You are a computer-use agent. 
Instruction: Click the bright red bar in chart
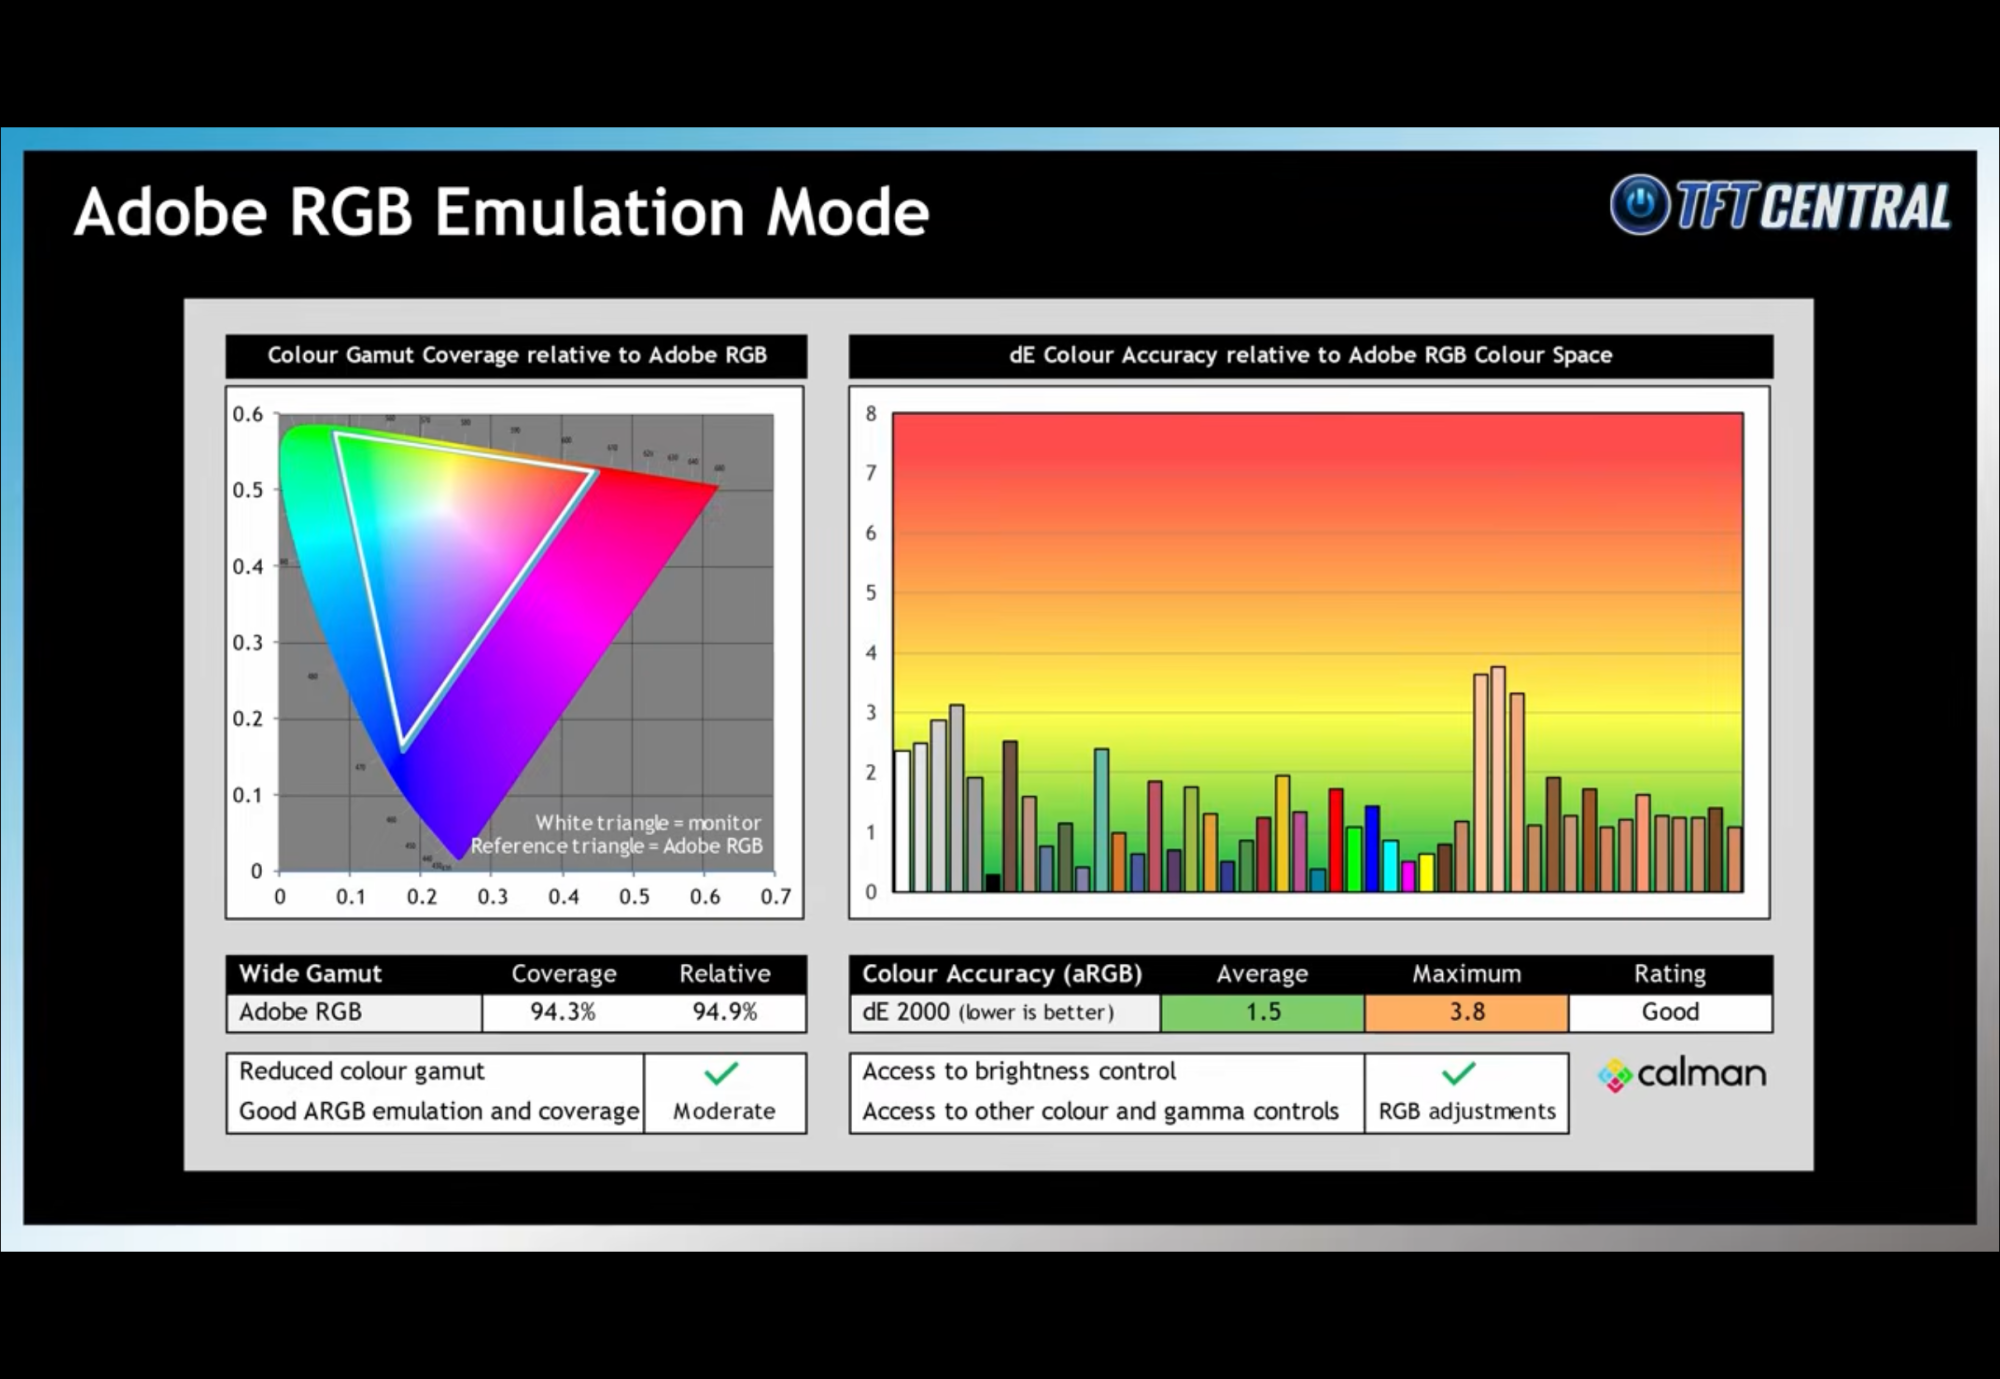tap(1335, 840)
